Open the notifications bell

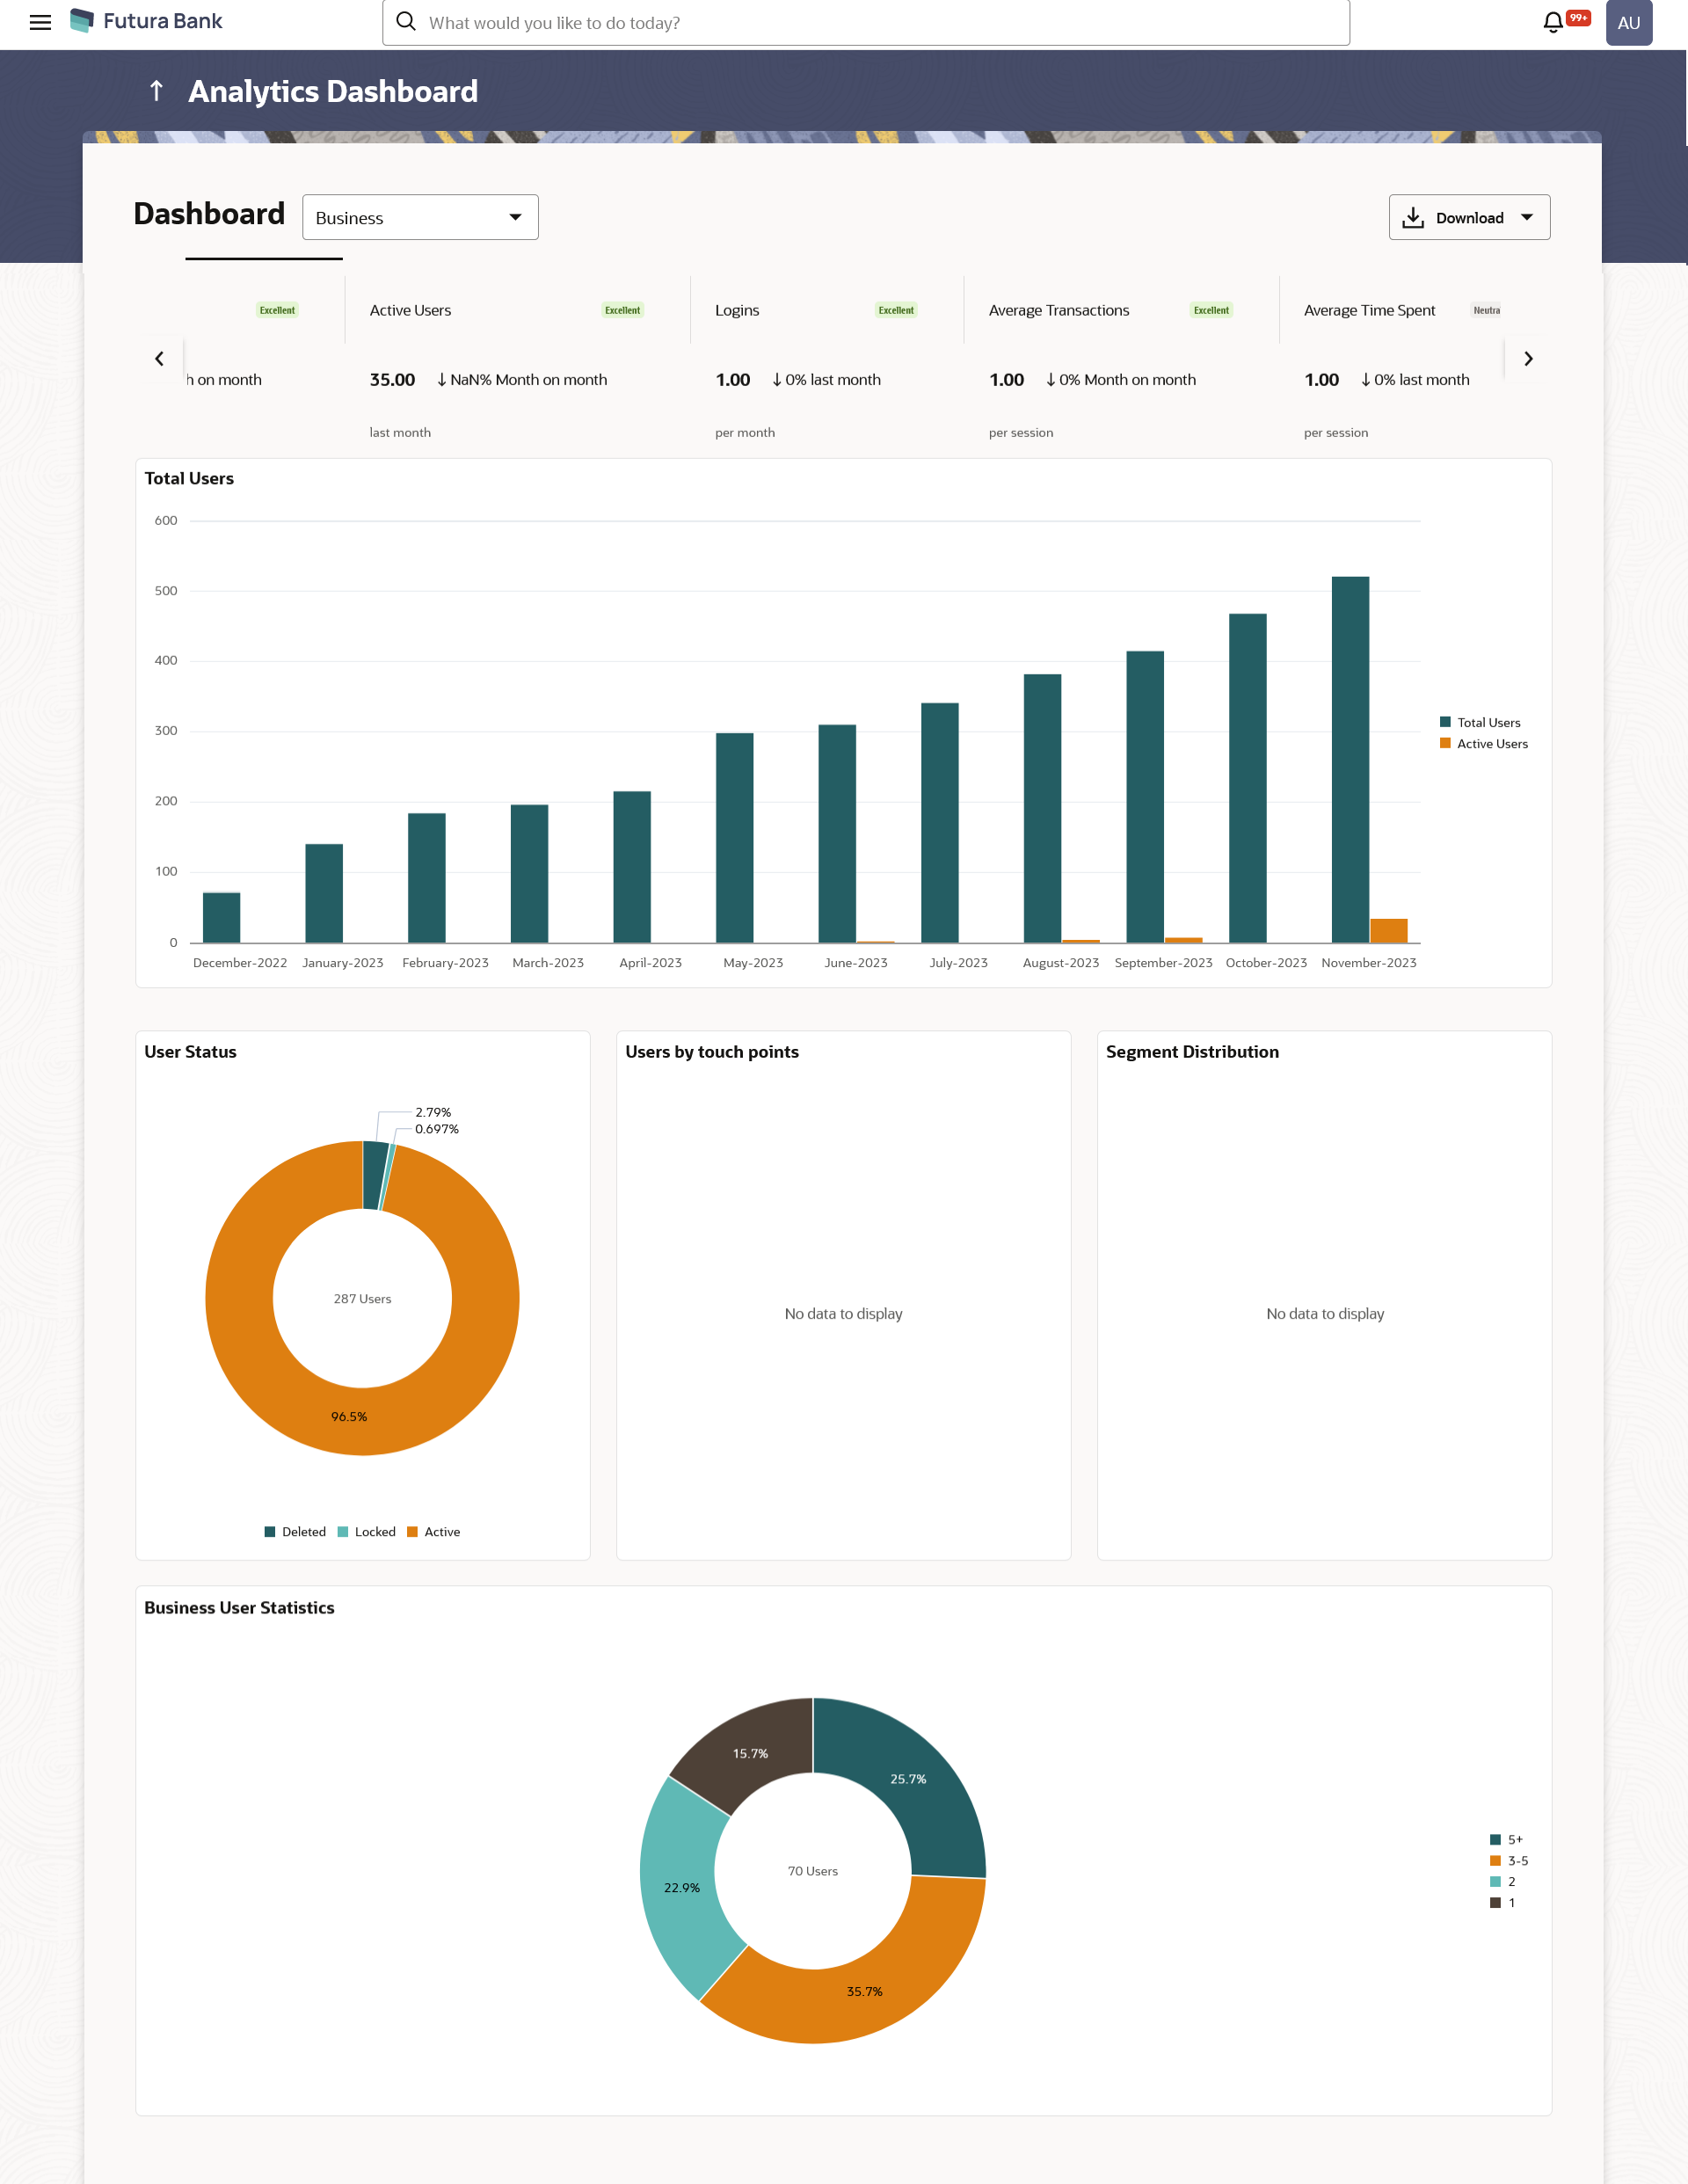pyautogui.click(x=1552, y=22)
